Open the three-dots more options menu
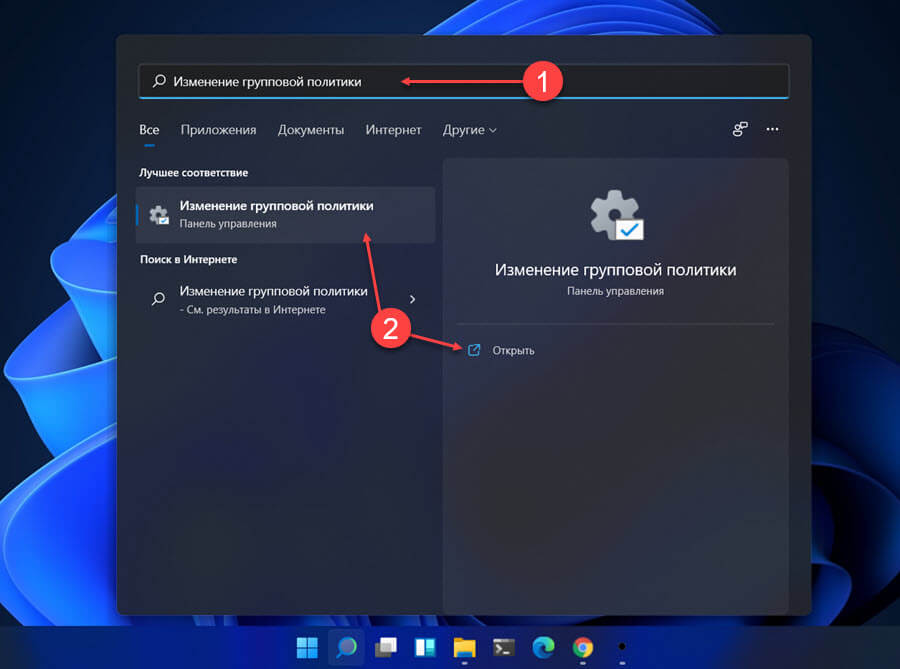 [773, 129]
